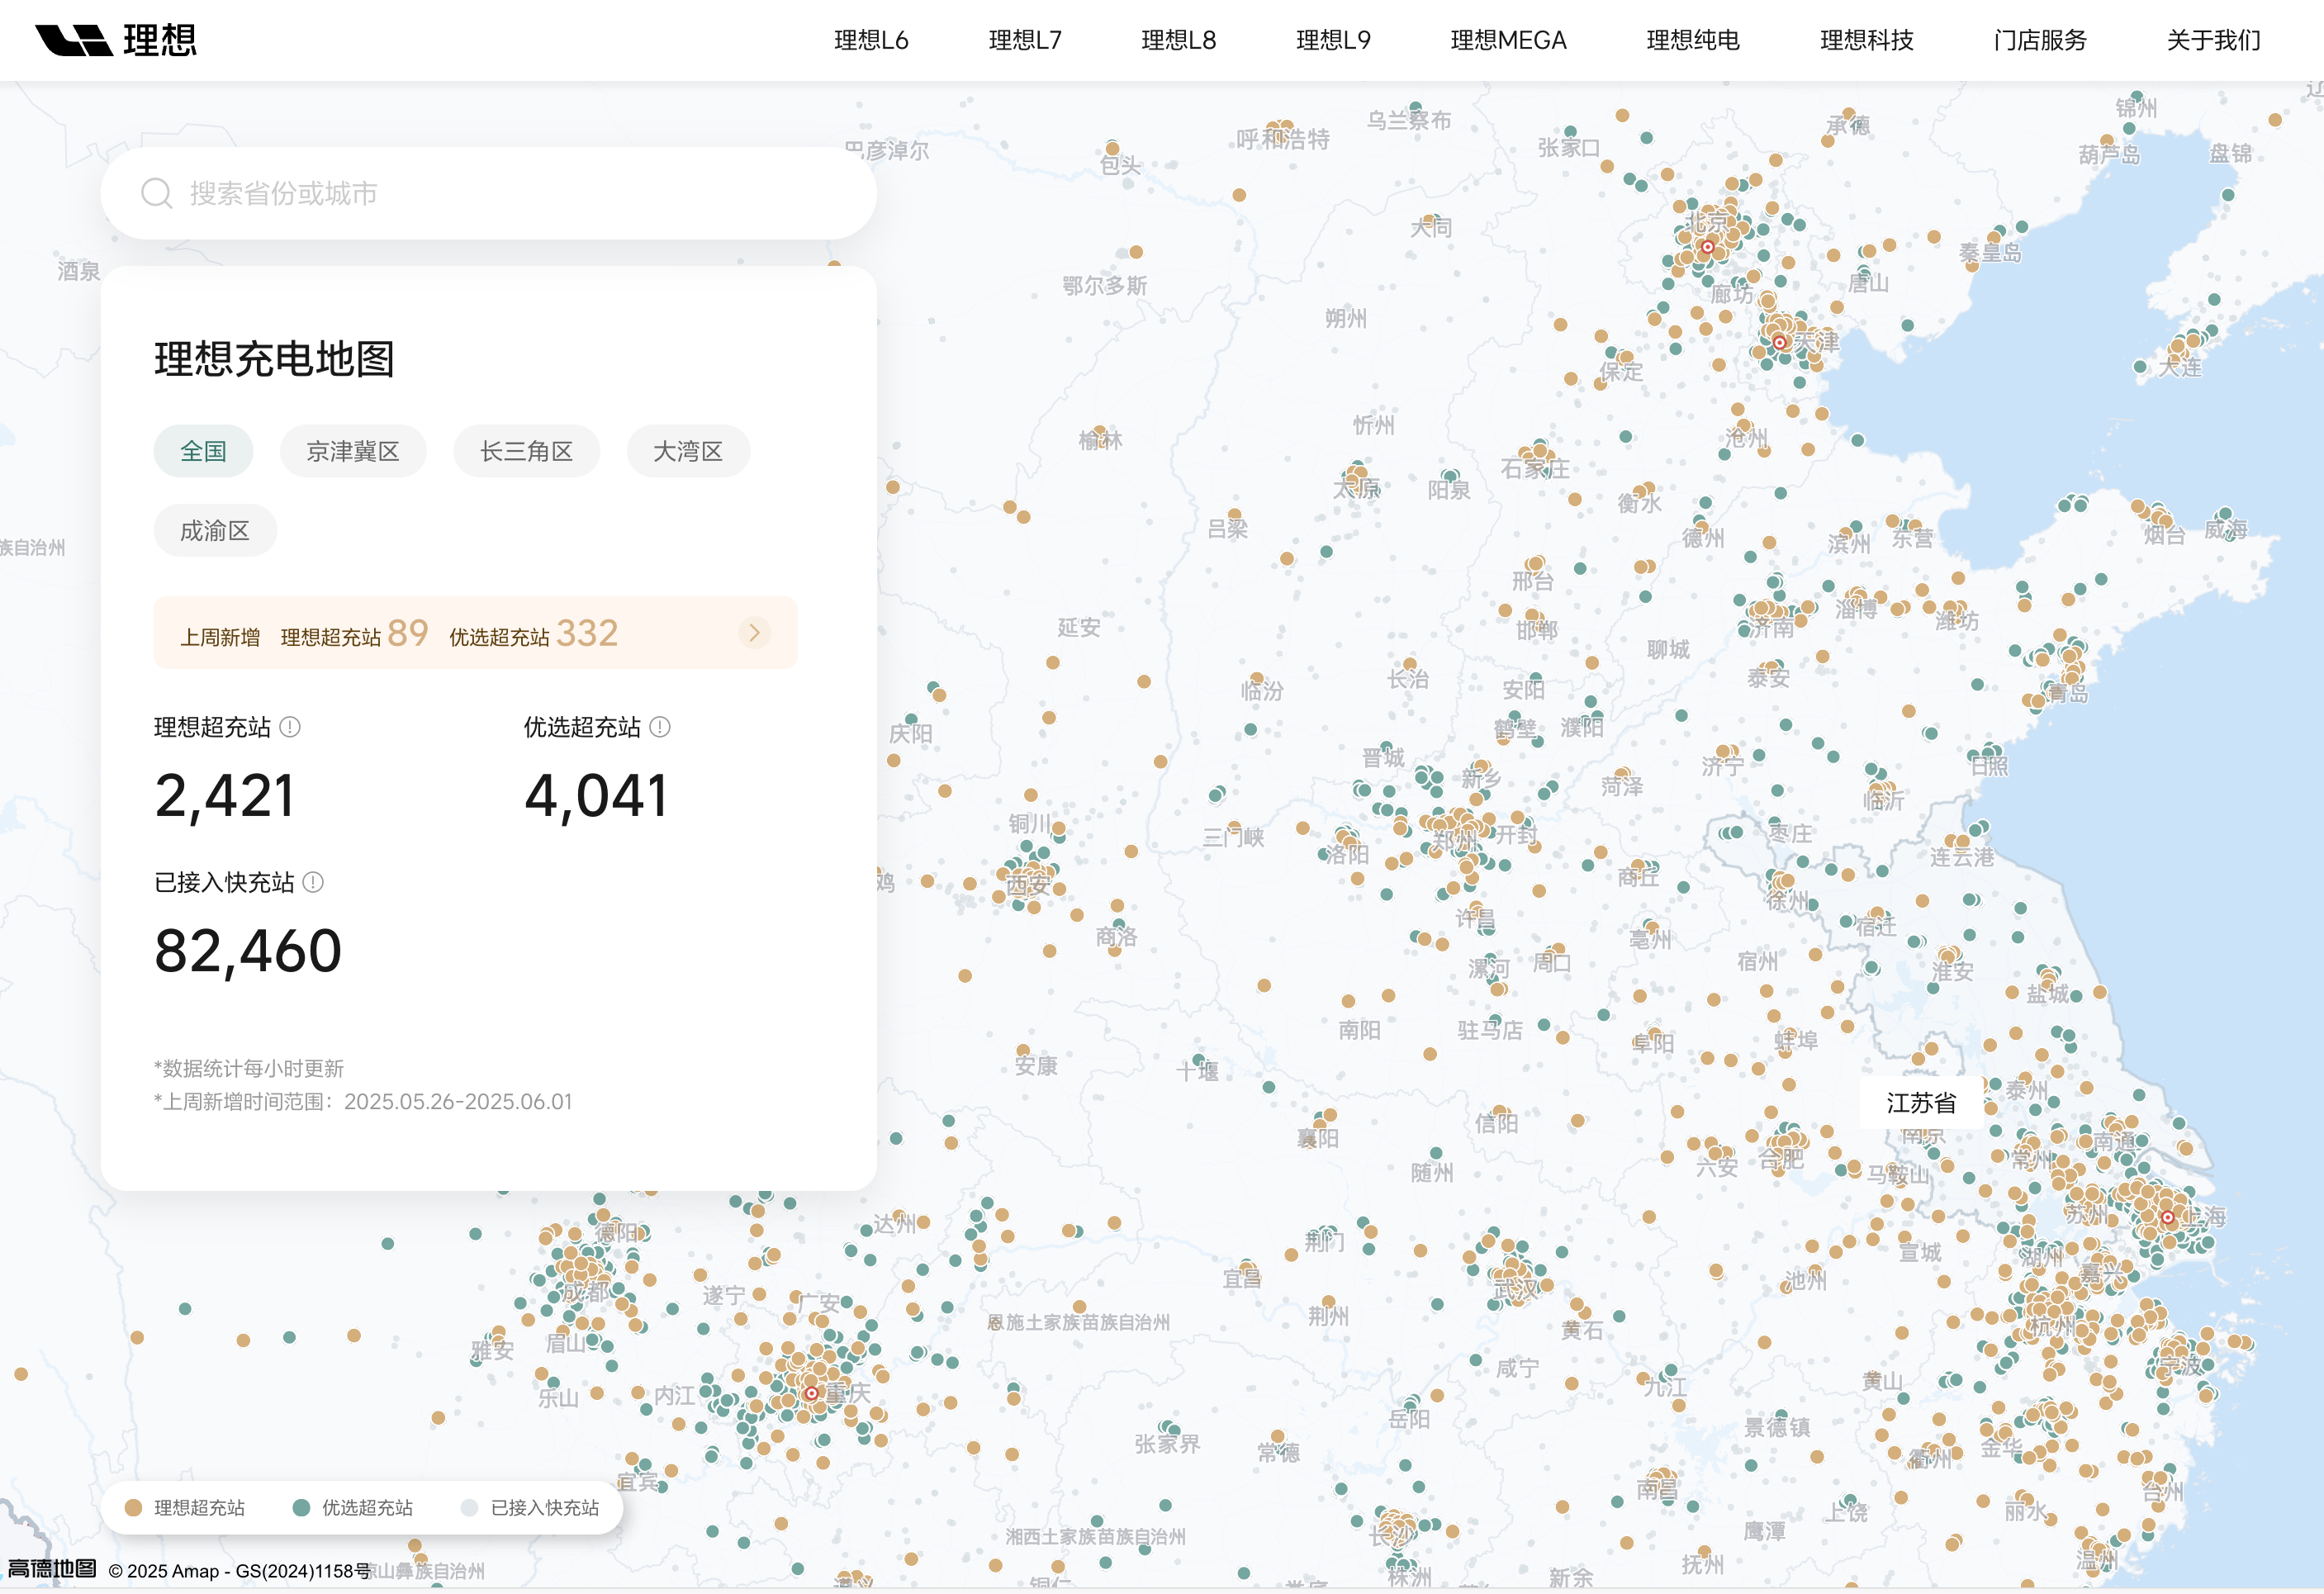
Task: Open the 理想纯电 menu
Action: click(x=1693, y=40)
